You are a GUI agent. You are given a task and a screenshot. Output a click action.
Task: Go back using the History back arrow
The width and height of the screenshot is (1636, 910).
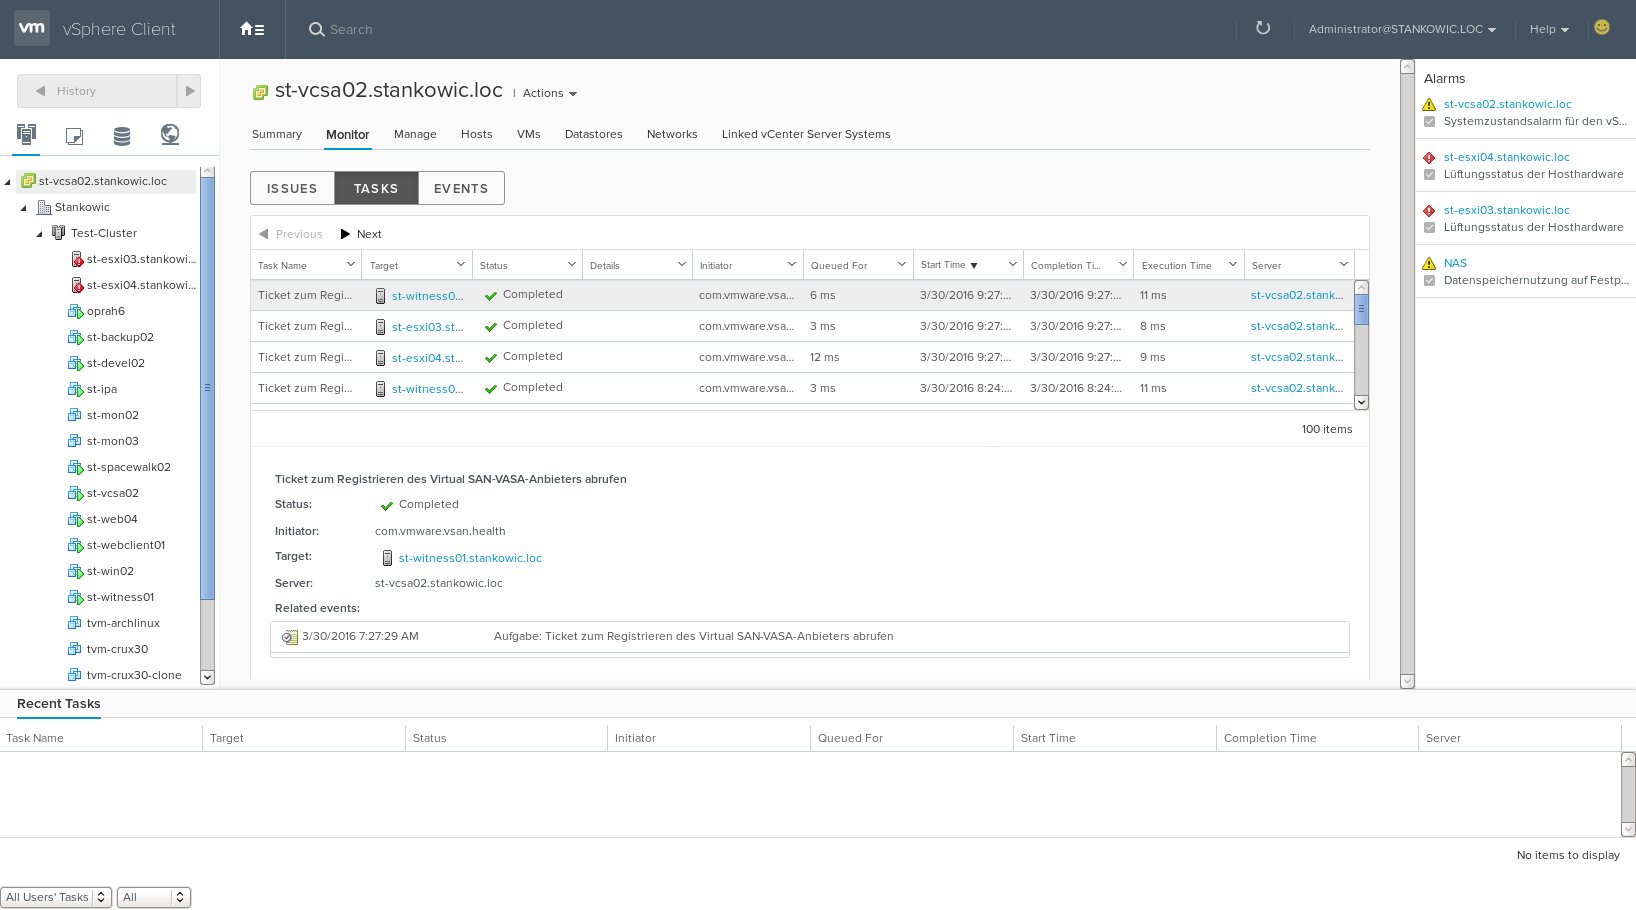pos(41,91)
